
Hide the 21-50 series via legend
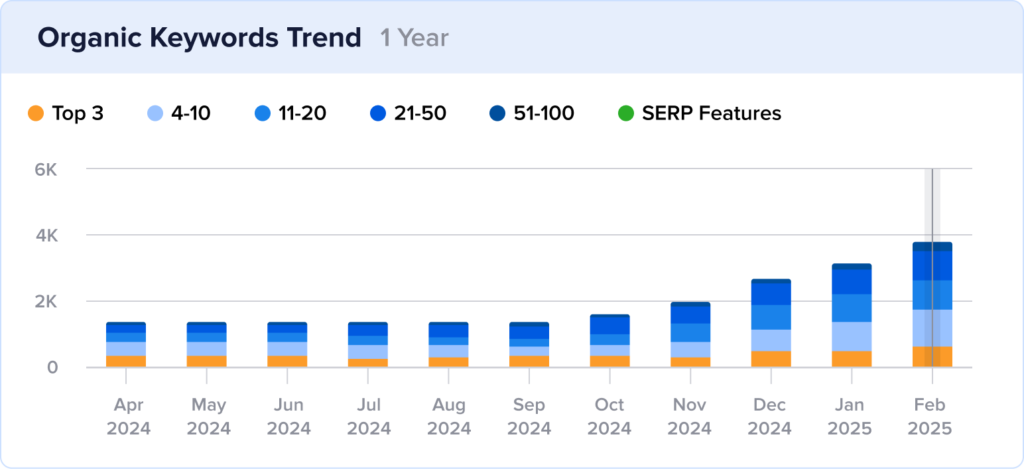point(410,114)
